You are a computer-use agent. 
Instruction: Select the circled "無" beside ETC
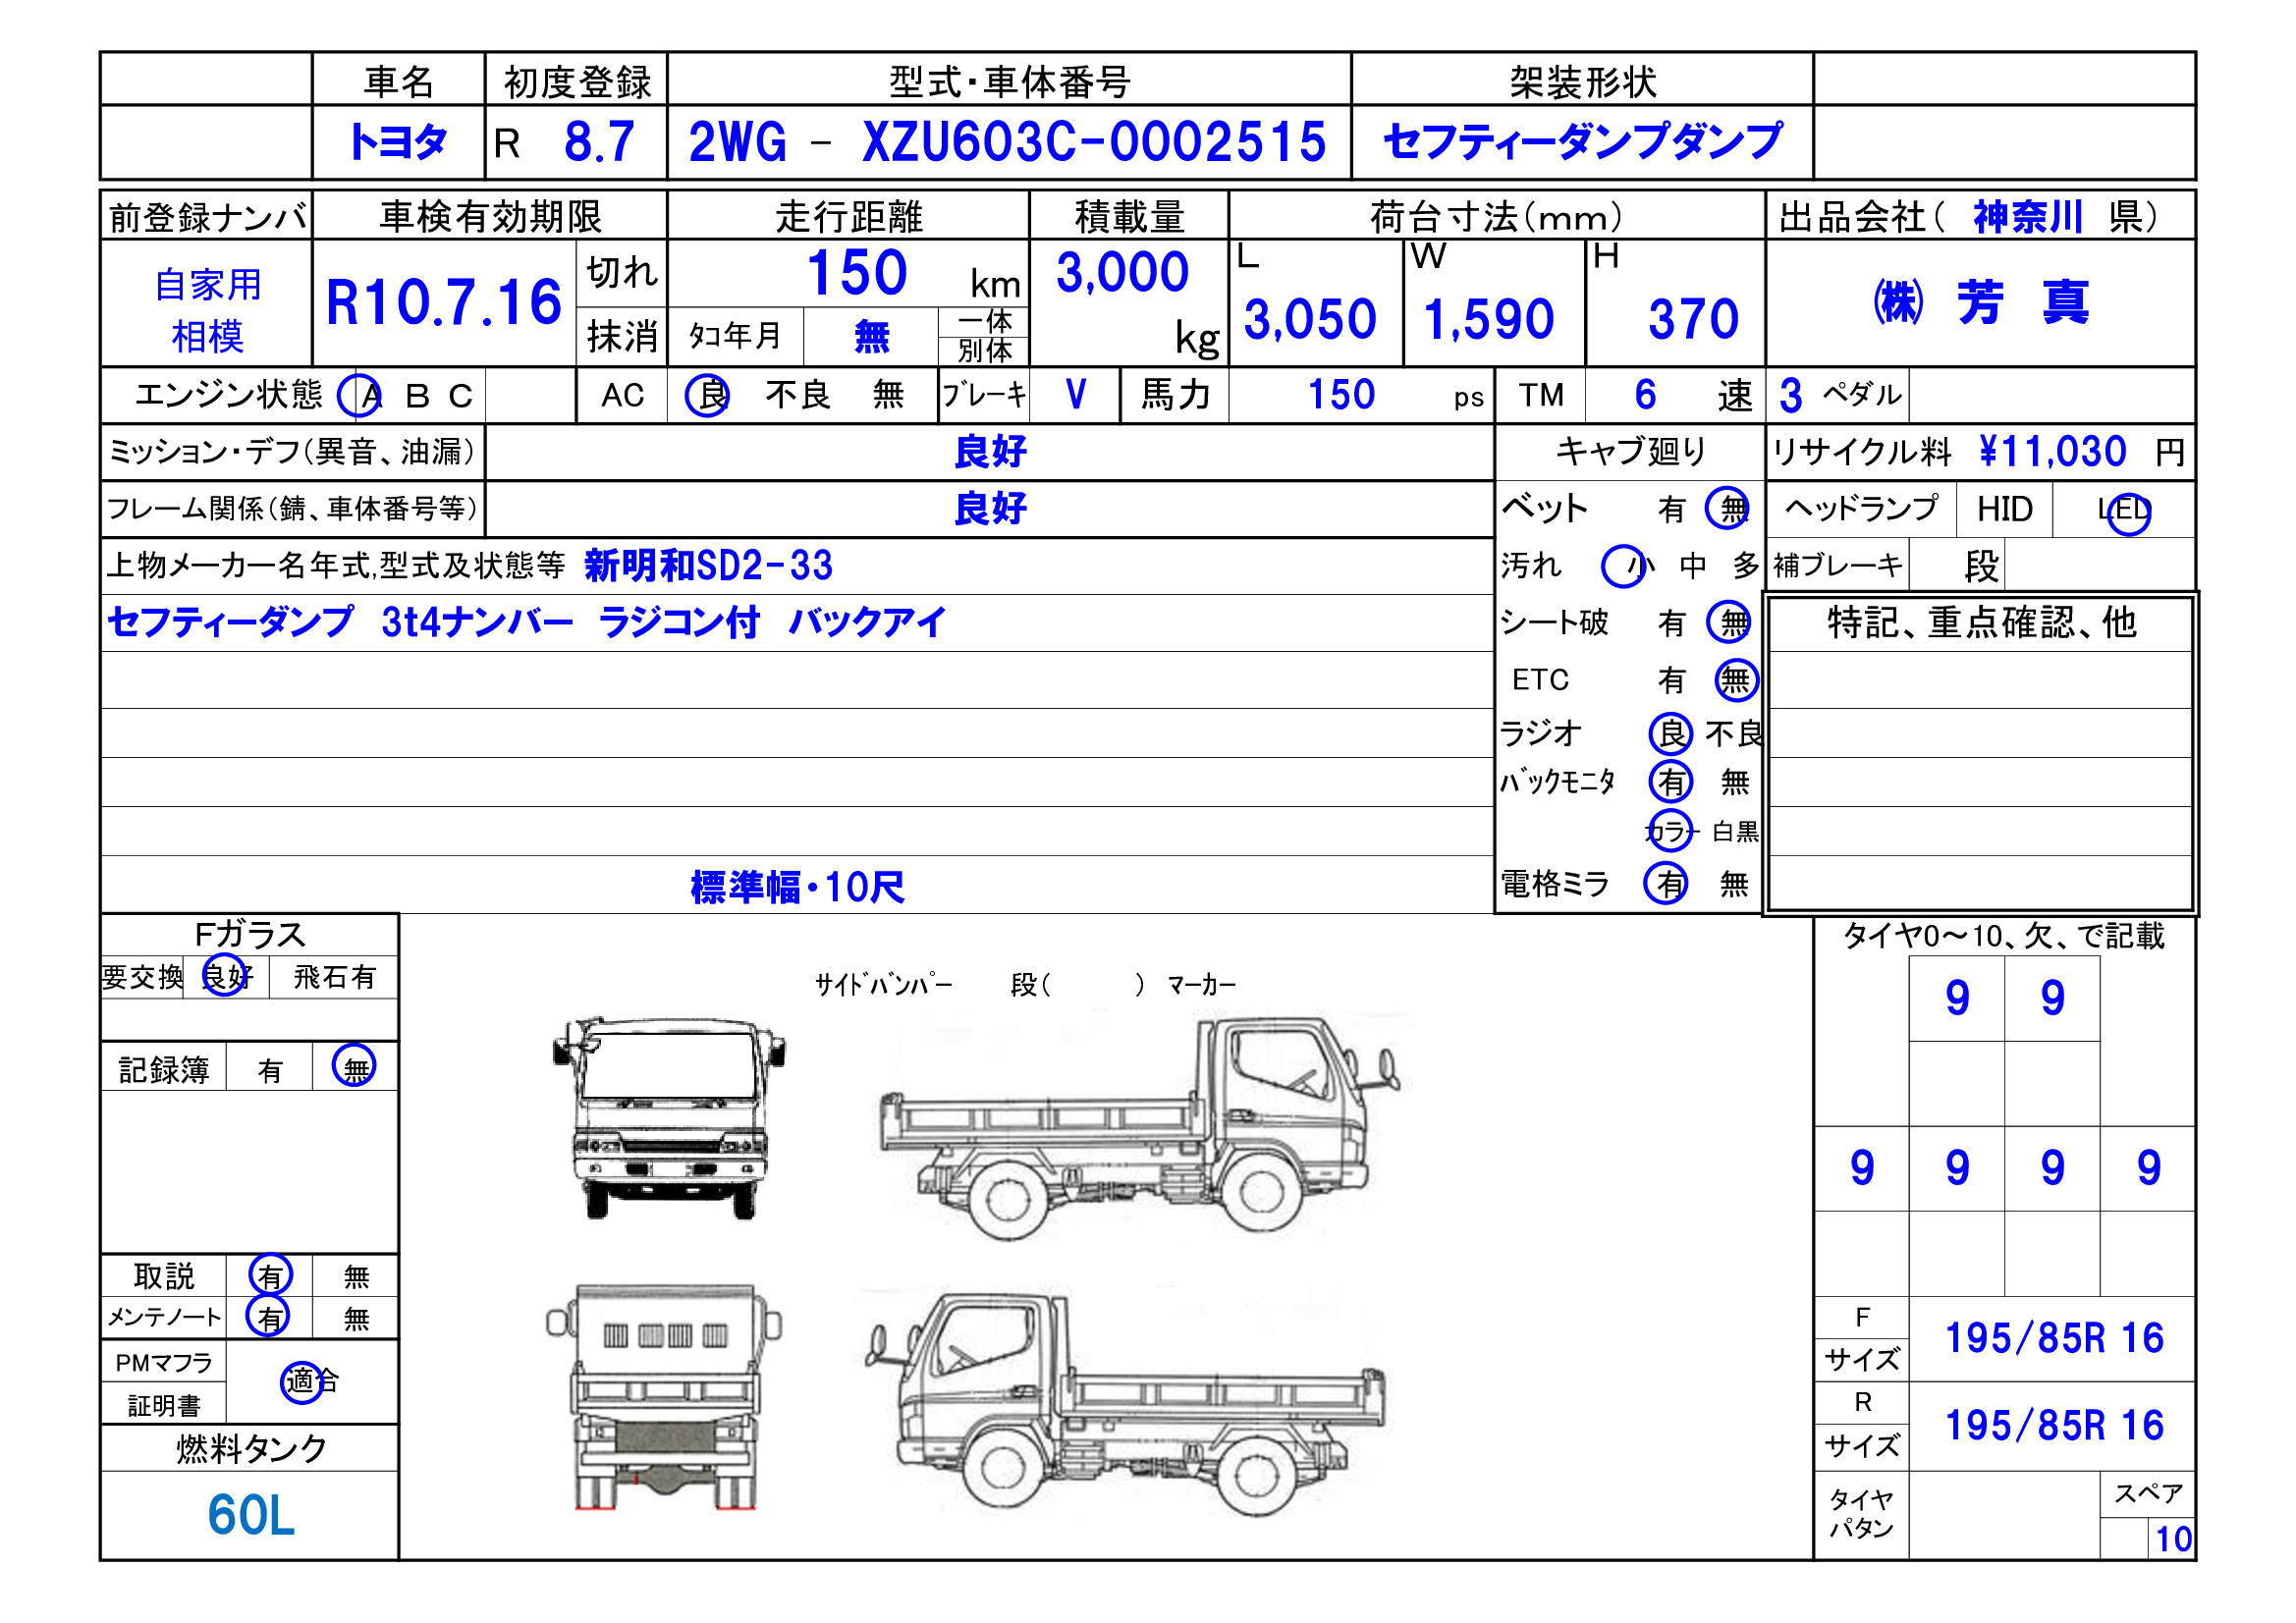pos(1736,680)
